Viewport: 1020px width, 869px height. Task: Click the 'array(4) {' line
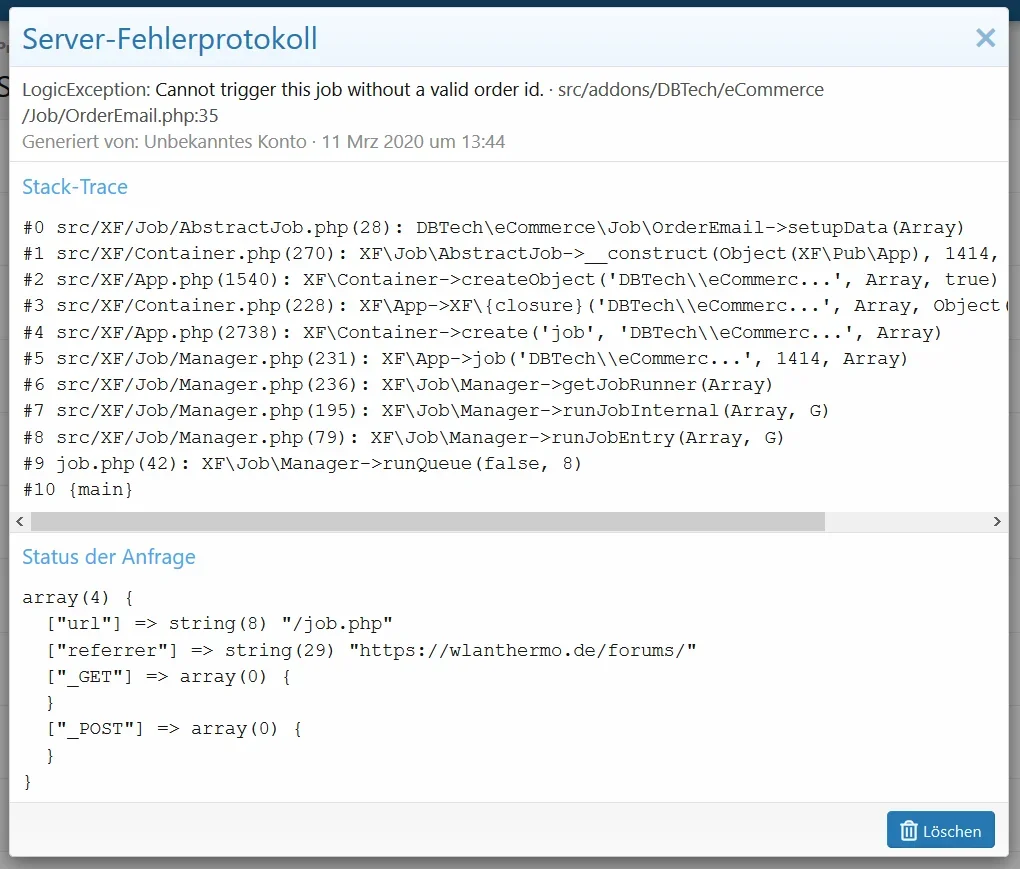[77, 597]
